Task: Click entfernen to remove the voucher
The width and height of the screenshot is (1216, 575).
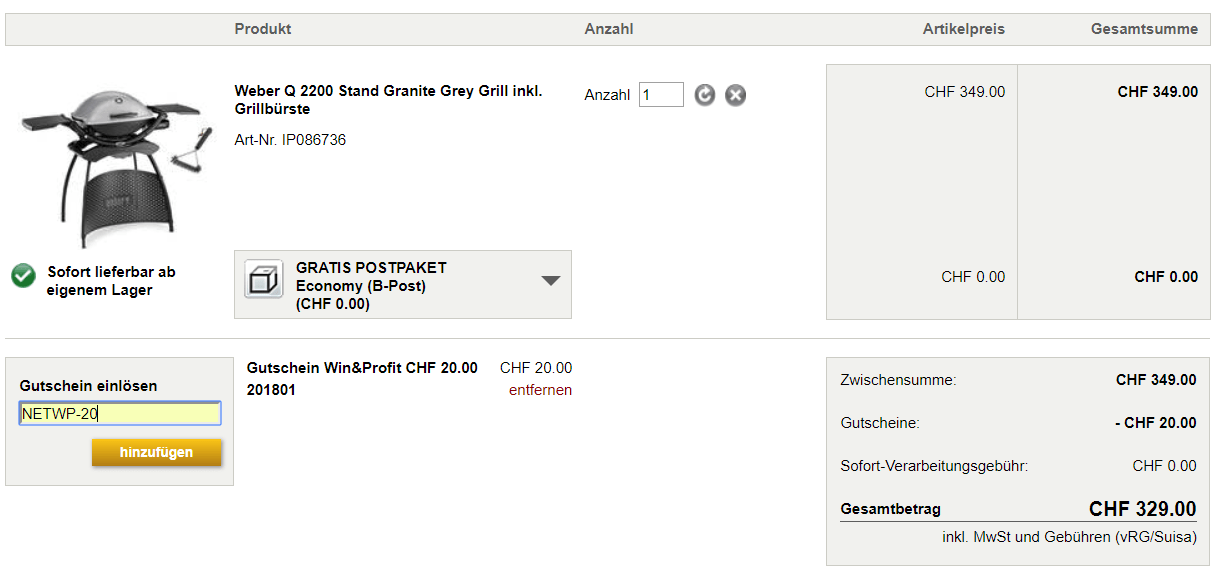Action: pyautogui.click(x=540, y=390)
